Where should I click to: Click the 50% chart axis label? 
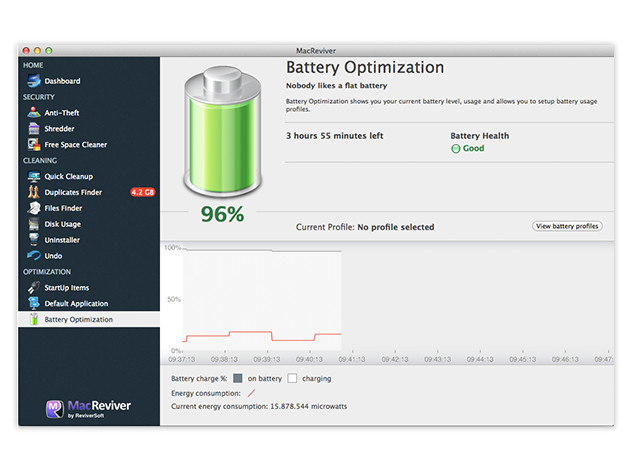tap(174, 299)
